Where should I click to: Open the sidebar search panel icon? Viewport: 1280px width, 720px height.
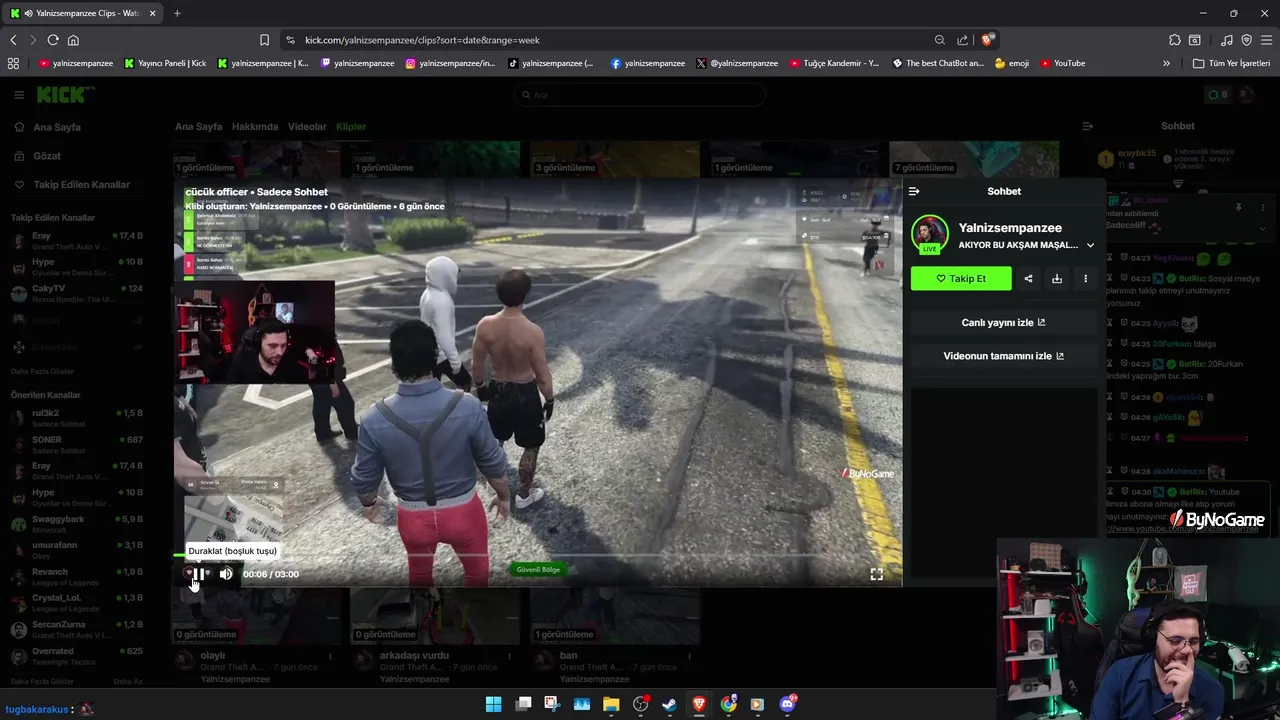(1195, 40)
